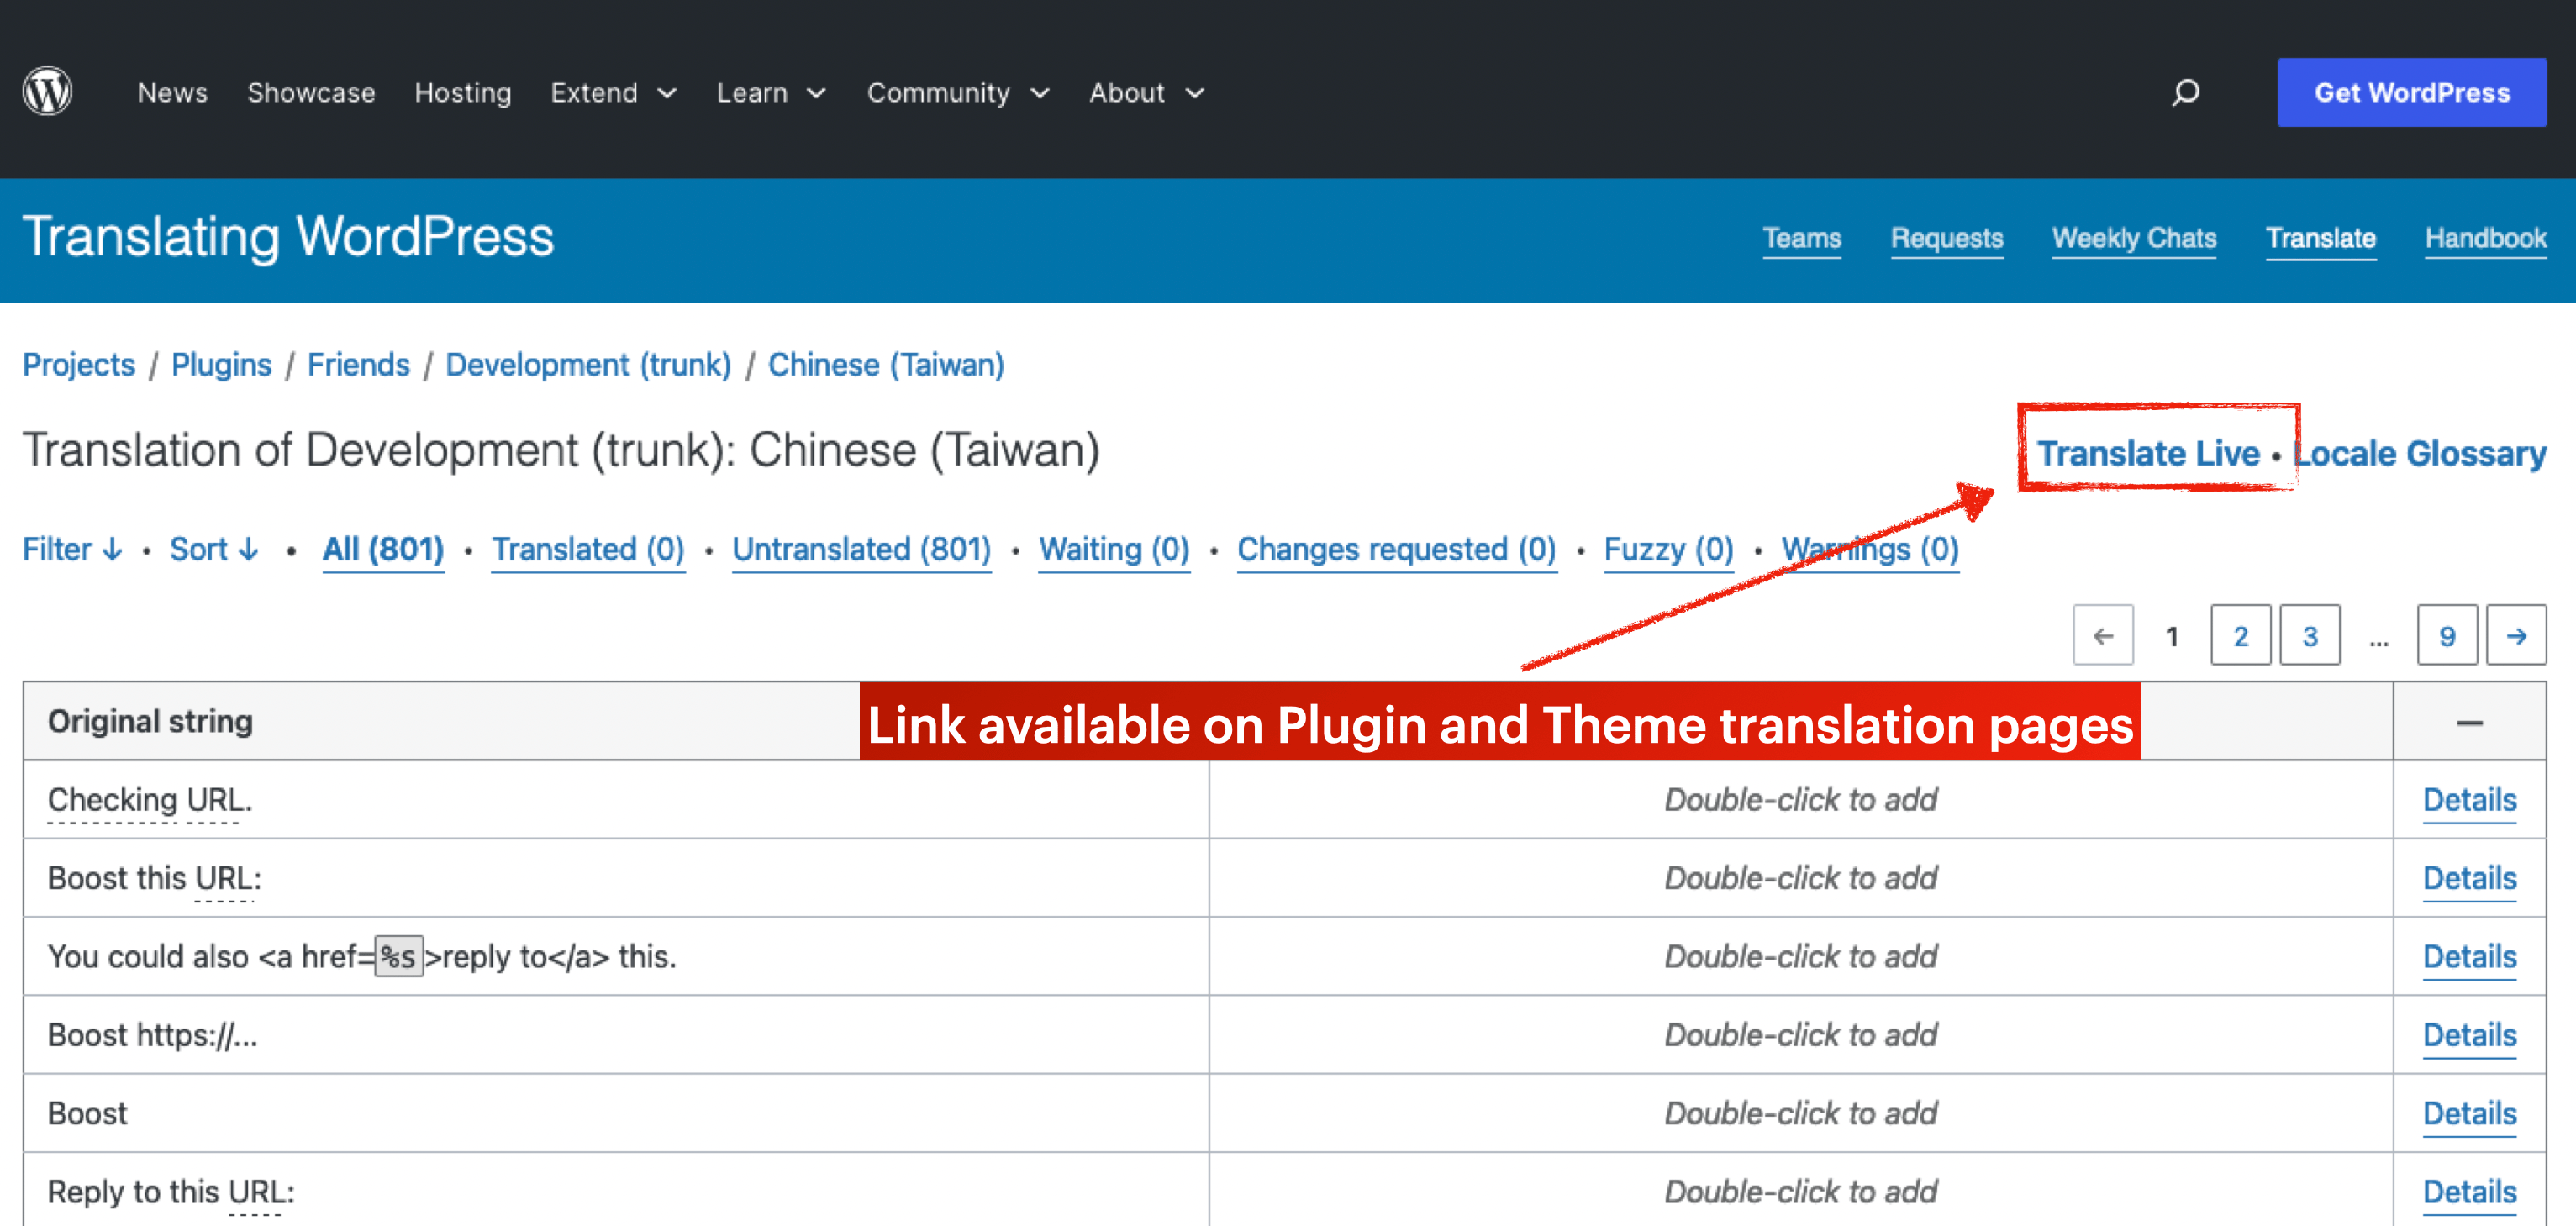Open the Translate Live link
Screen dimensions: 2576x1226
(2148, 454)
